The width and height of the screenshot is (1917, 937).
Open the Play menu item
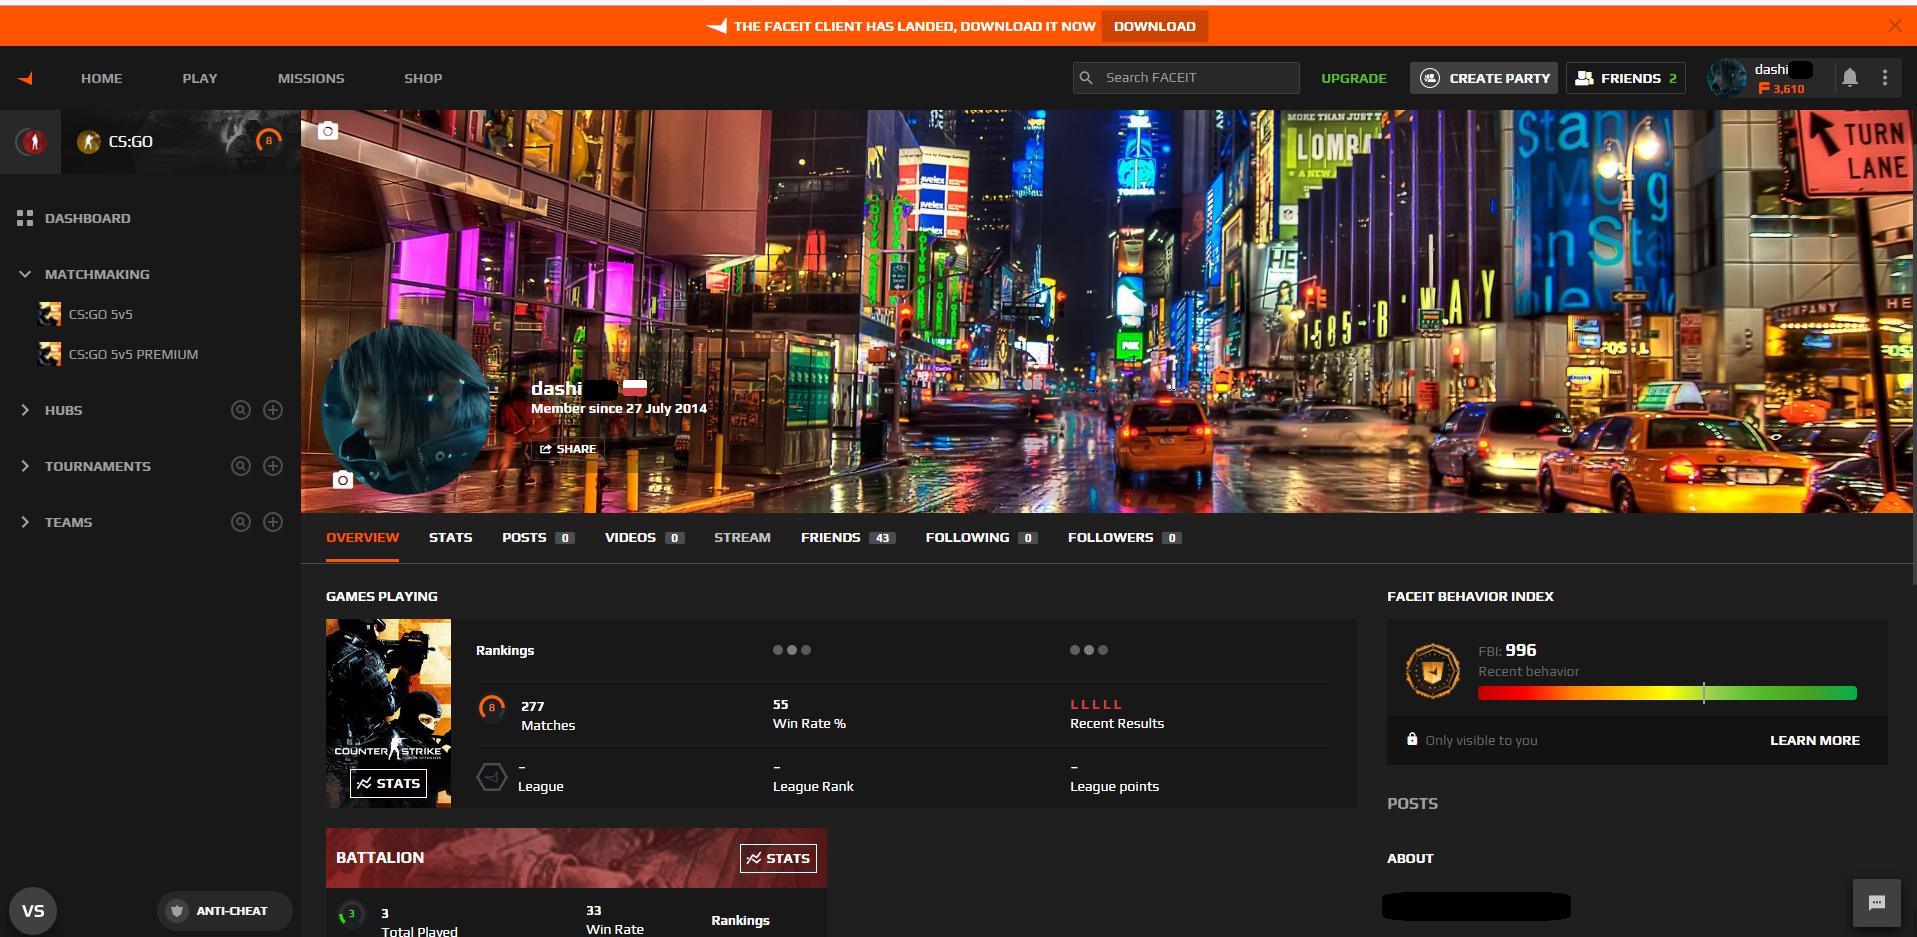coord(200,78)
